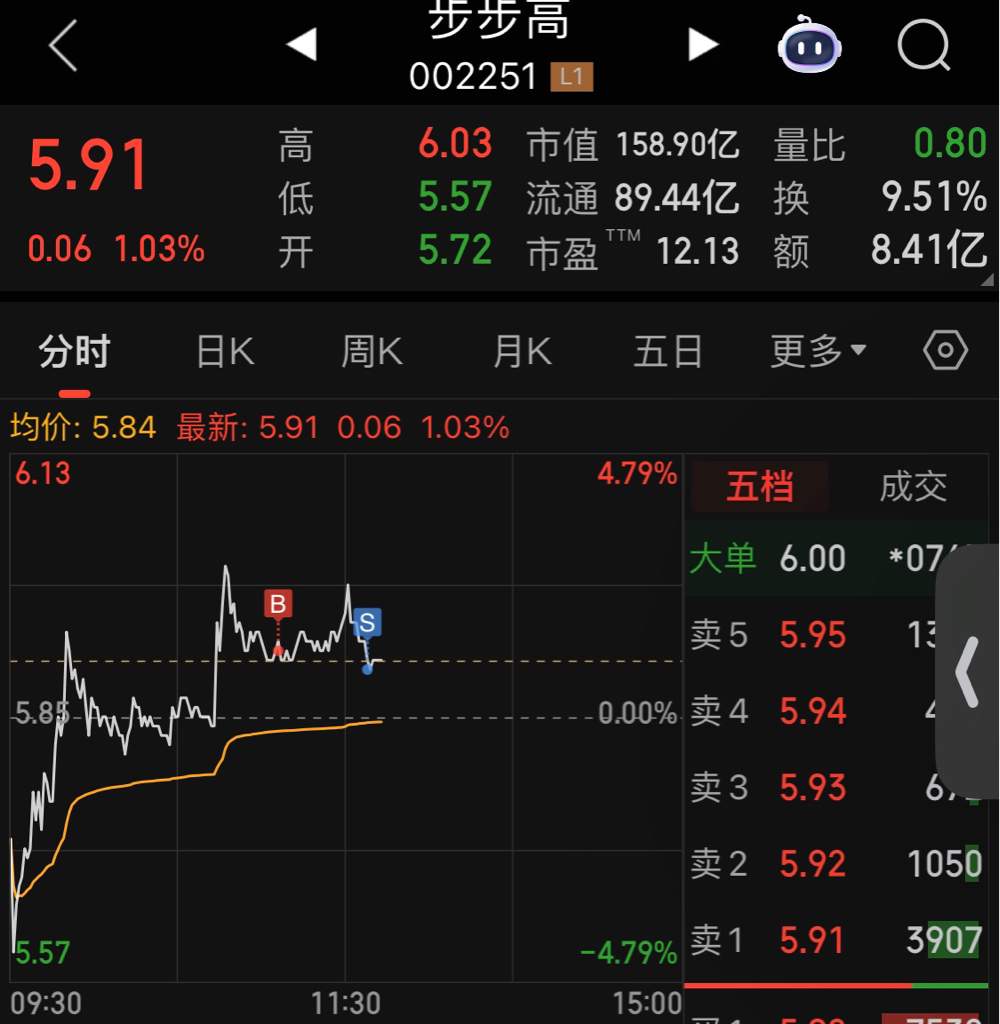Tap the L1 level badge
This screenshot has height=1024, width=1000.
point(572,77)
